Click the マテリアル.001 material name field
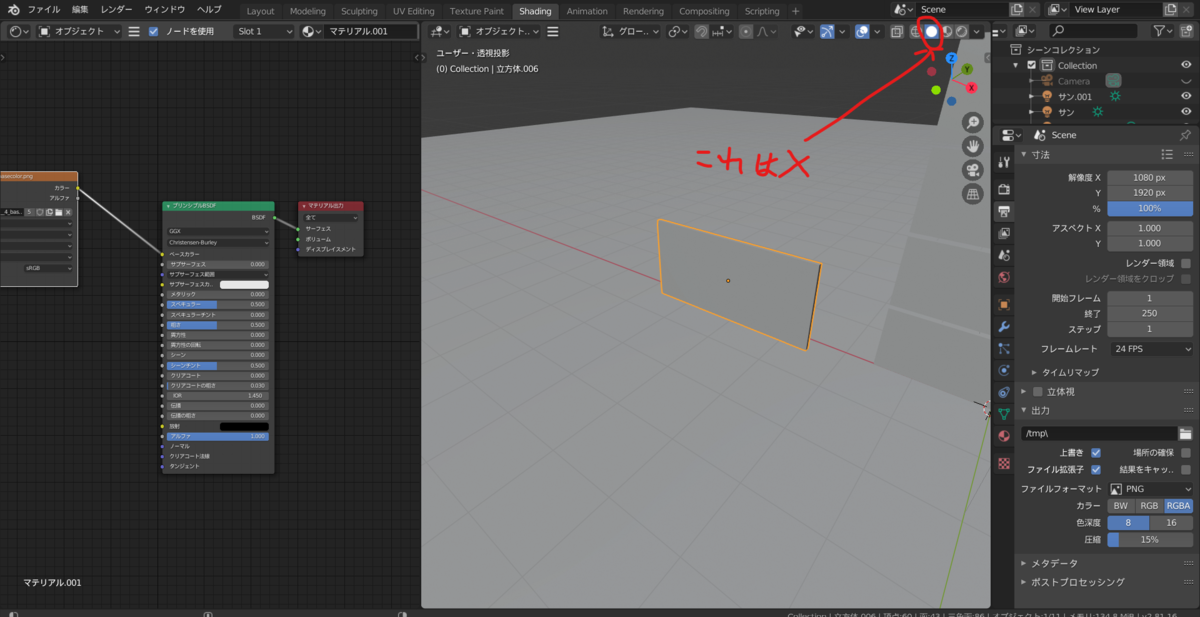Screen dimensions: 1200x617 pyautogui.click(x=370, y=31)
